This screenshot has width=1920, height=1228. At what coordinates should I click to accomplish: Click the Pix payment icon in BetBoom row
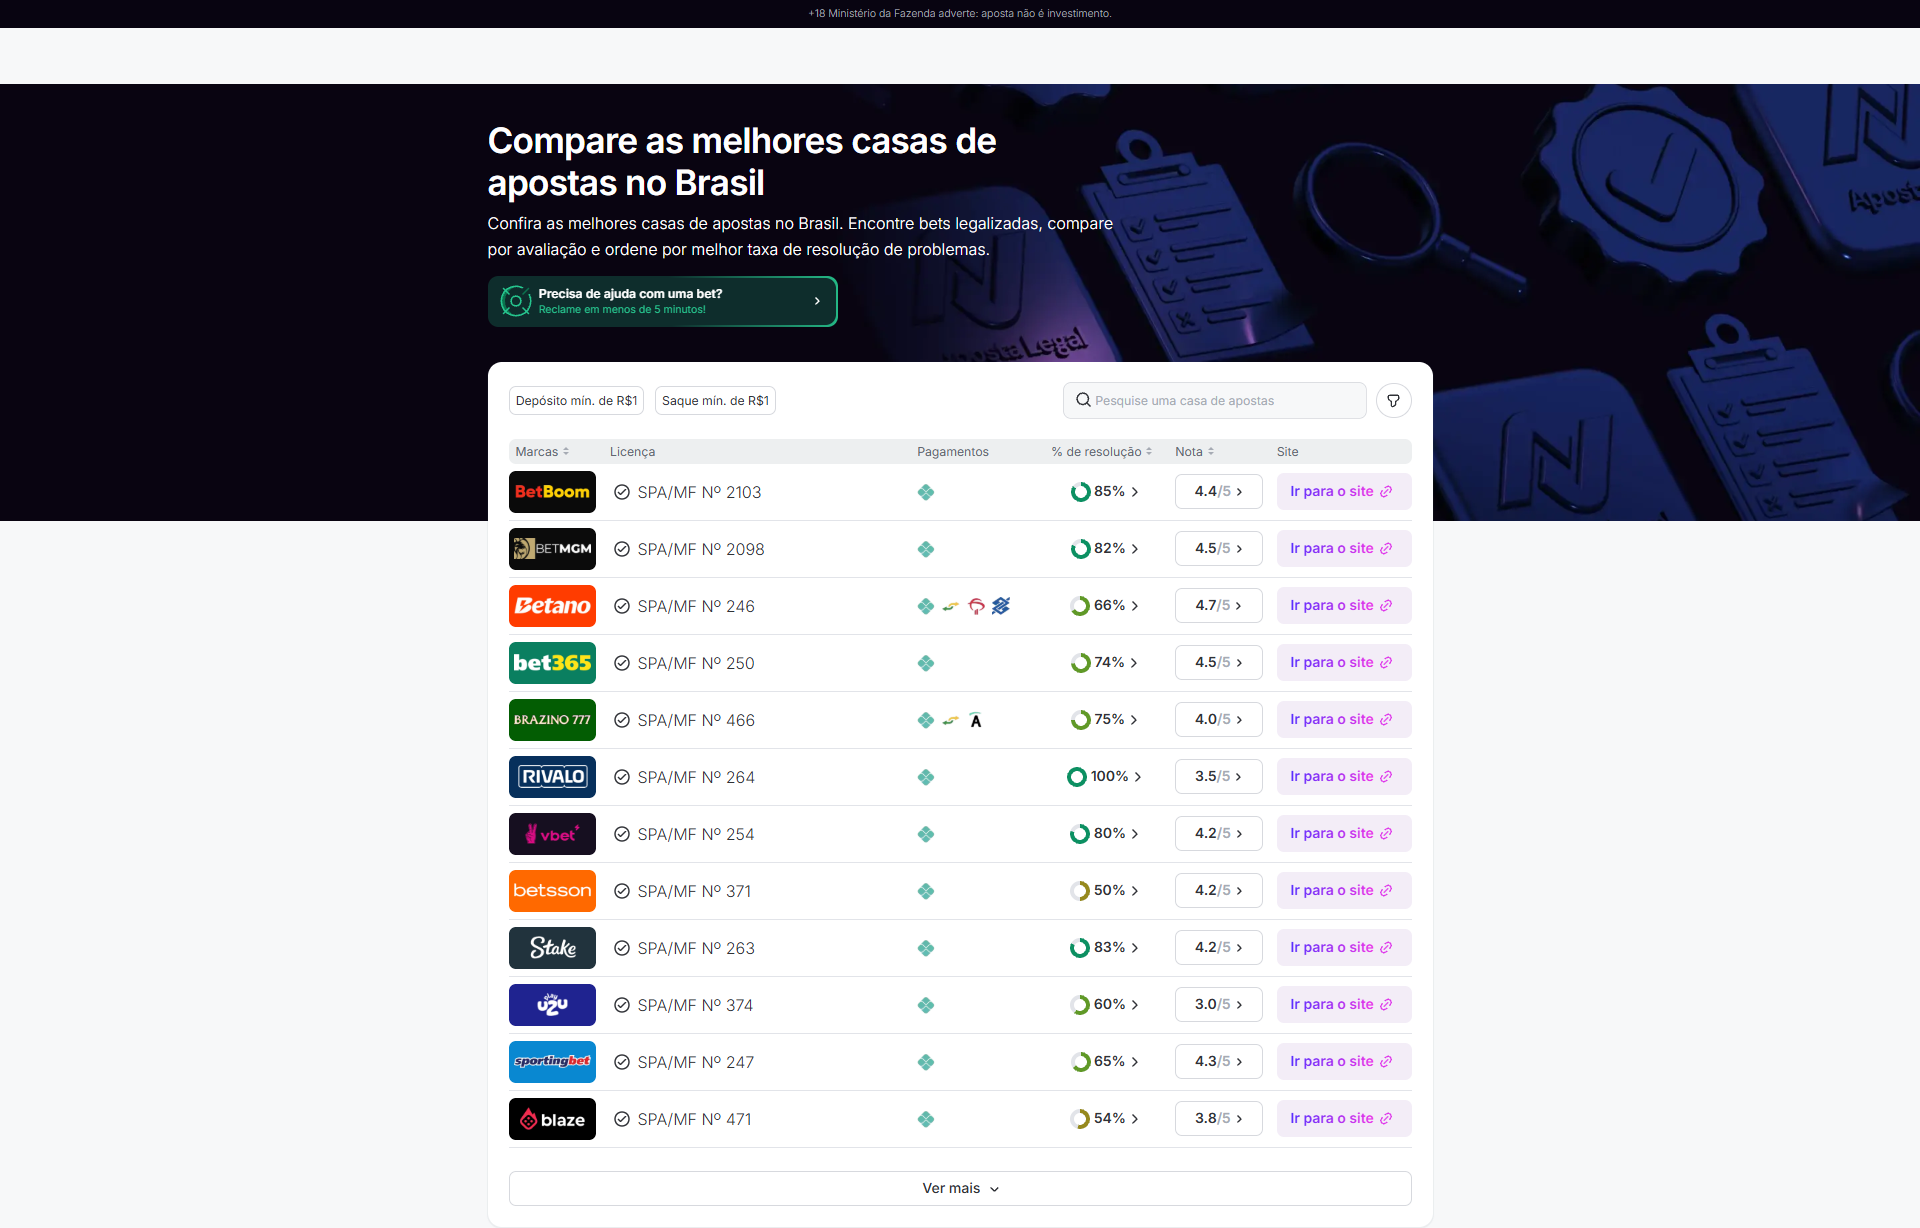[926, 492]
